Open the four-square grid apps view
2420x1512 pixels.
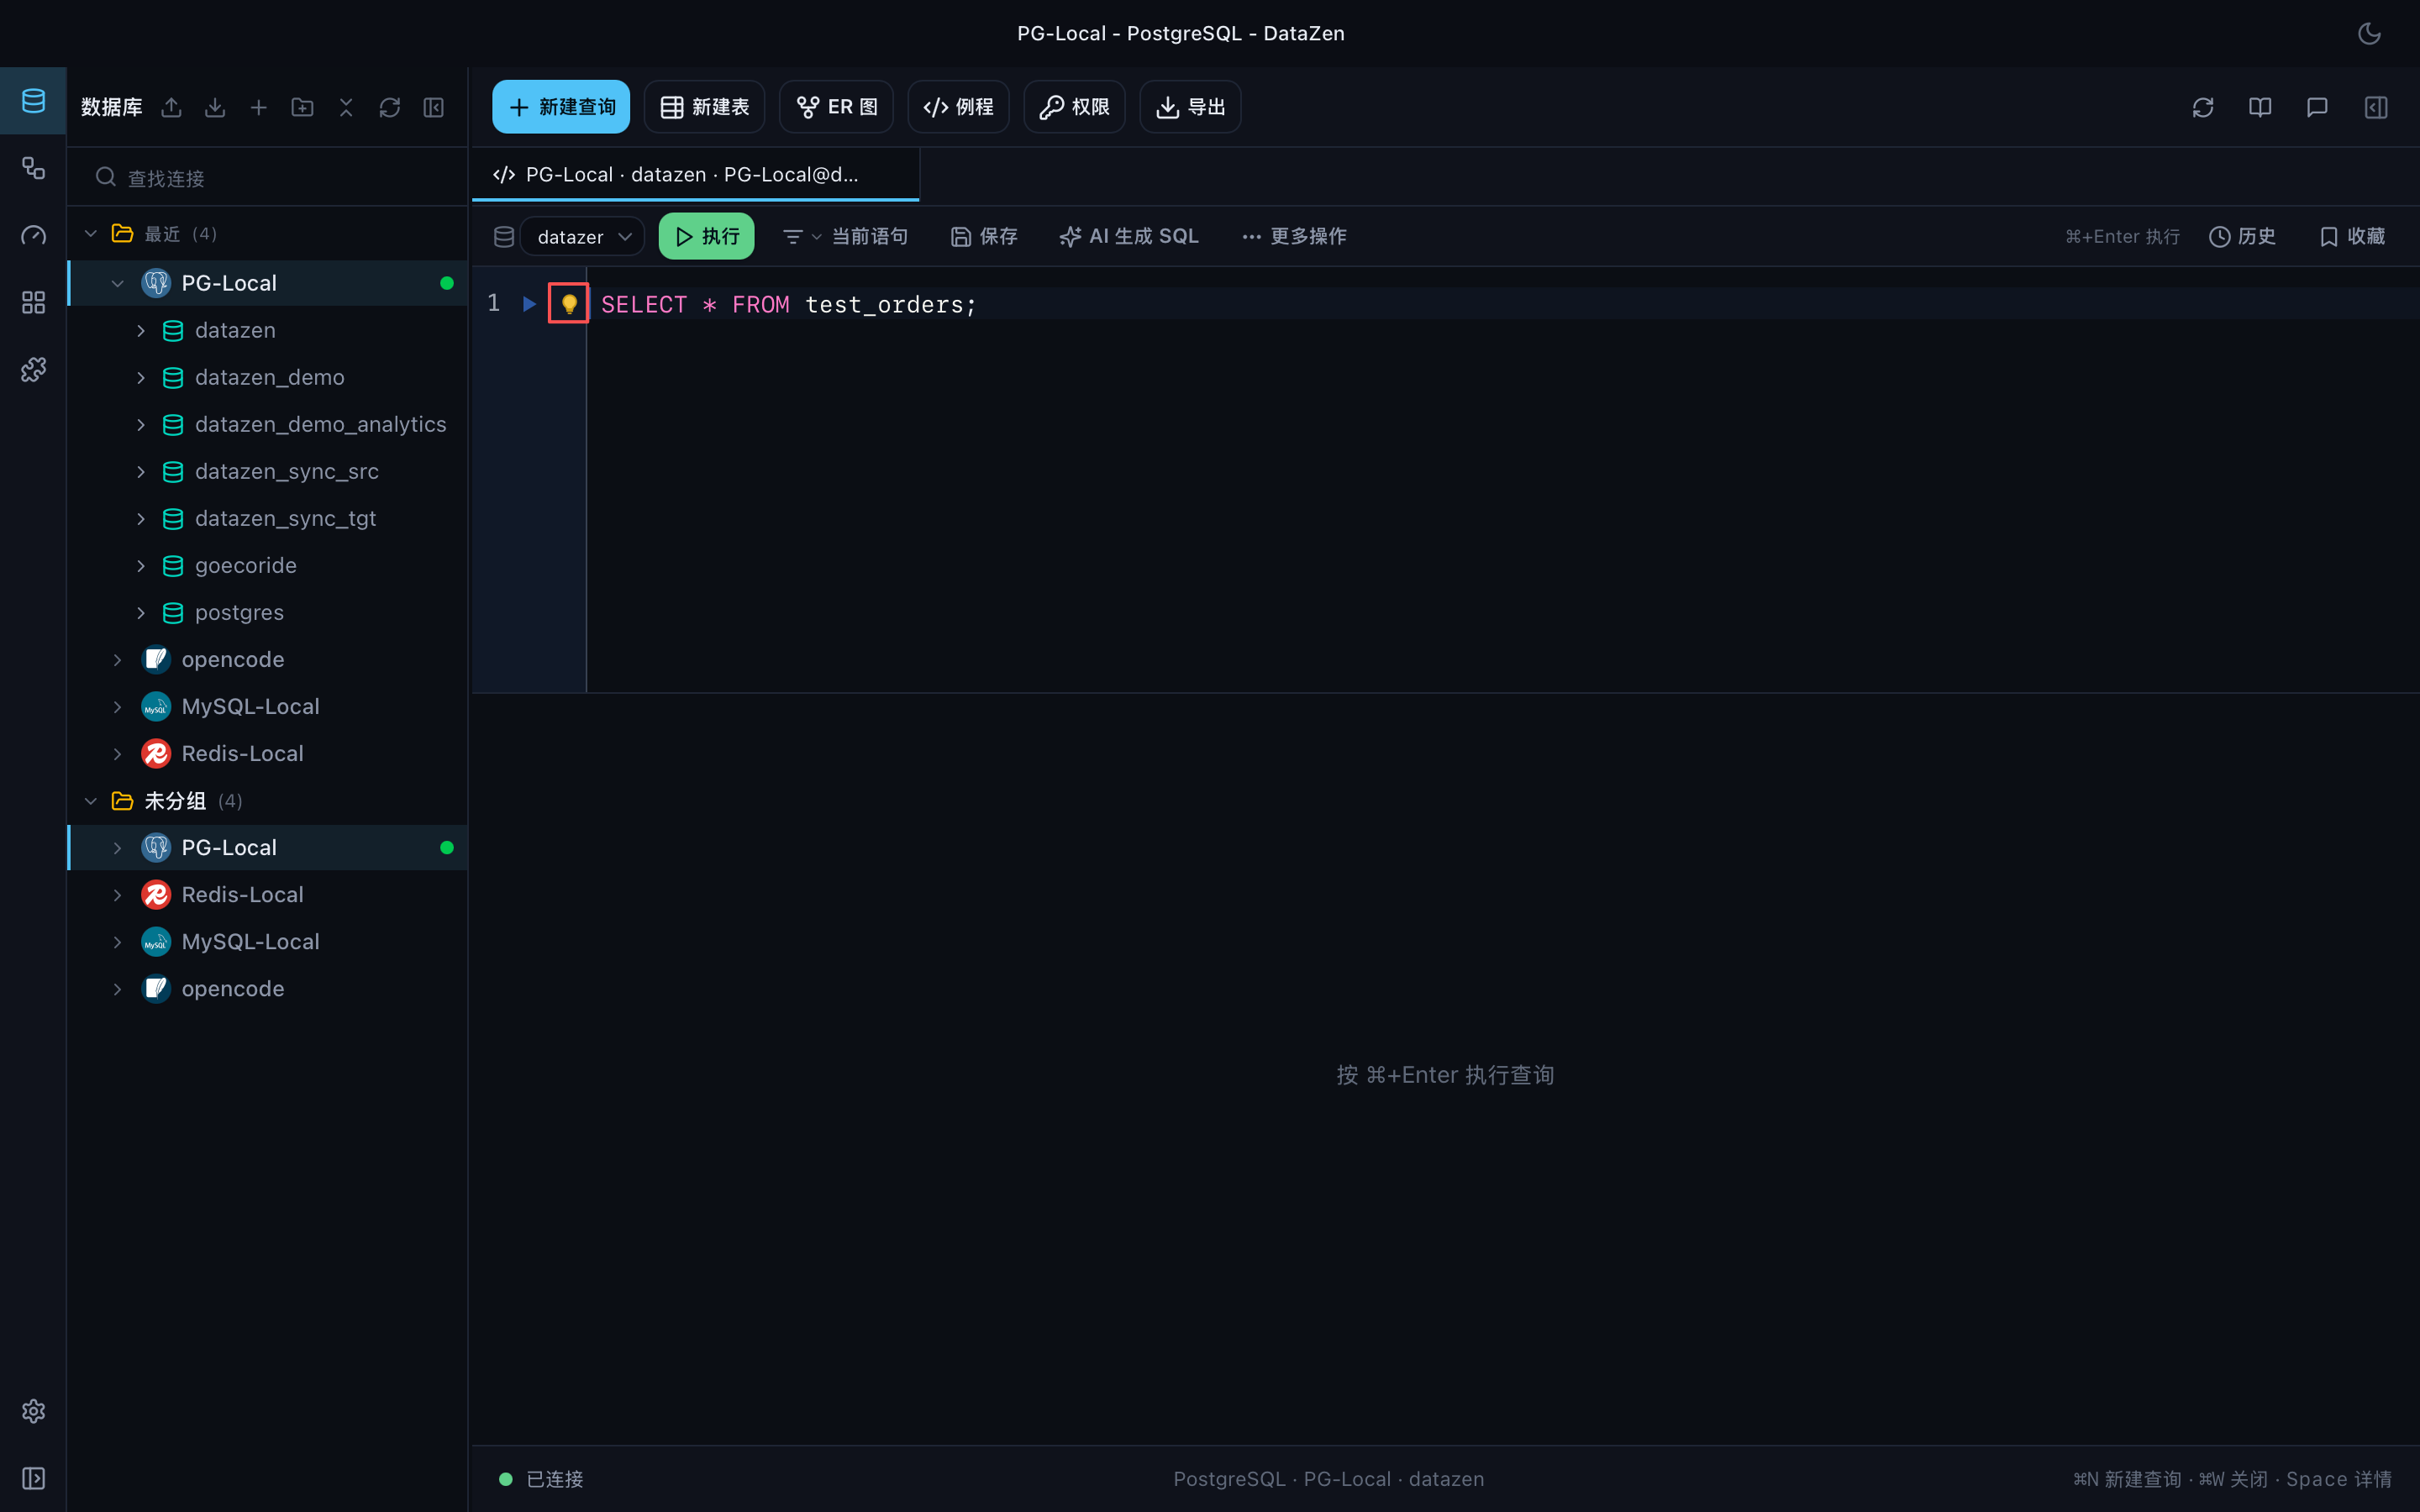point(33,302)
